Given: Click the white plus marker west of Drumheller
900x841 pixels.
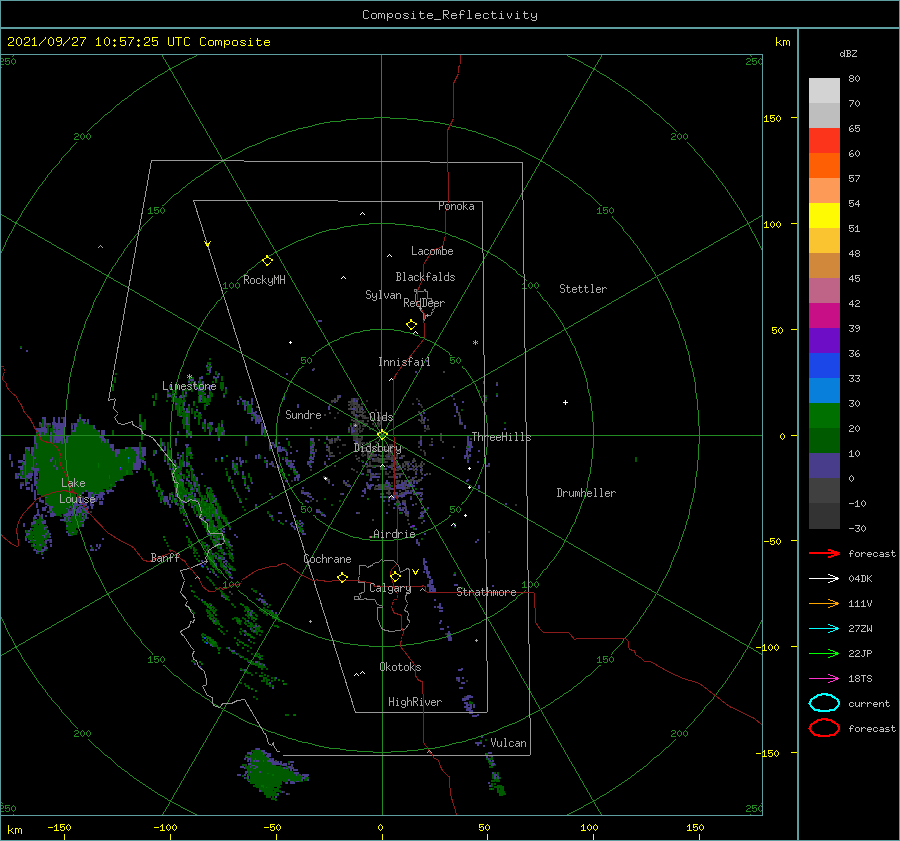Looking at the screenshot, I should pos(565,402).
